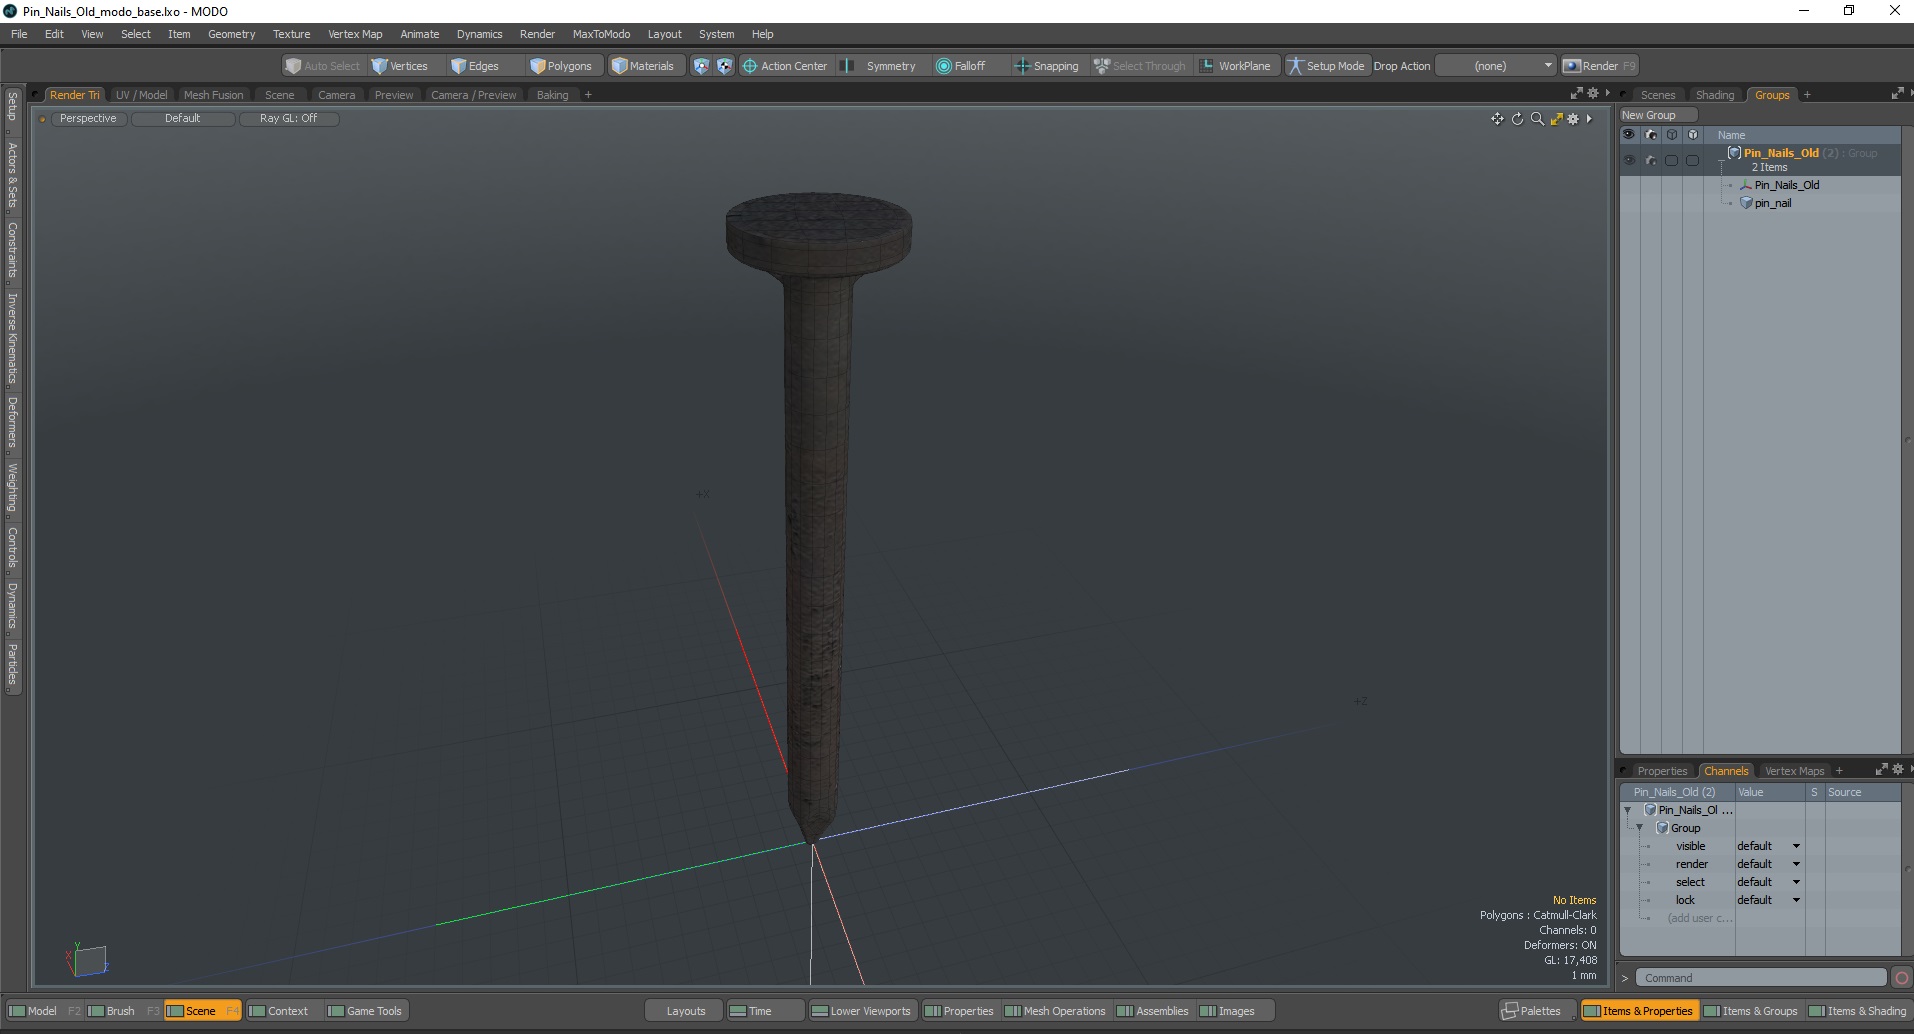The width and height of the screenshot is (1914, 1034).
Task: Click the viewport rotate icon
Action: coord(1517,119)
